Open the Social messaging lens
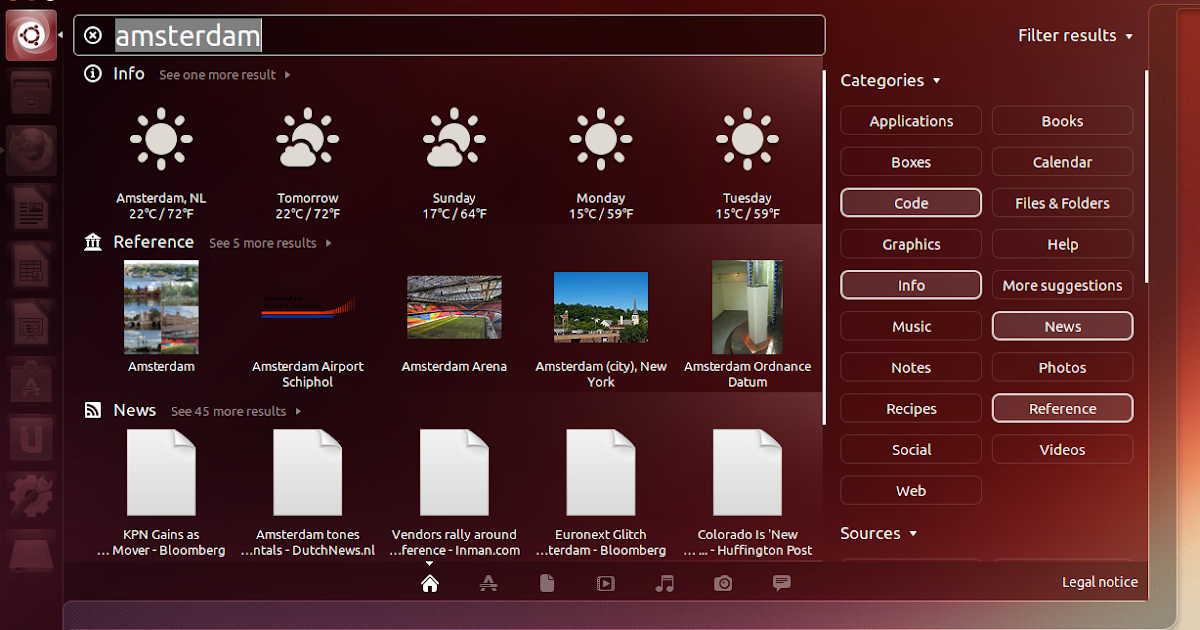 pos(781,583)
